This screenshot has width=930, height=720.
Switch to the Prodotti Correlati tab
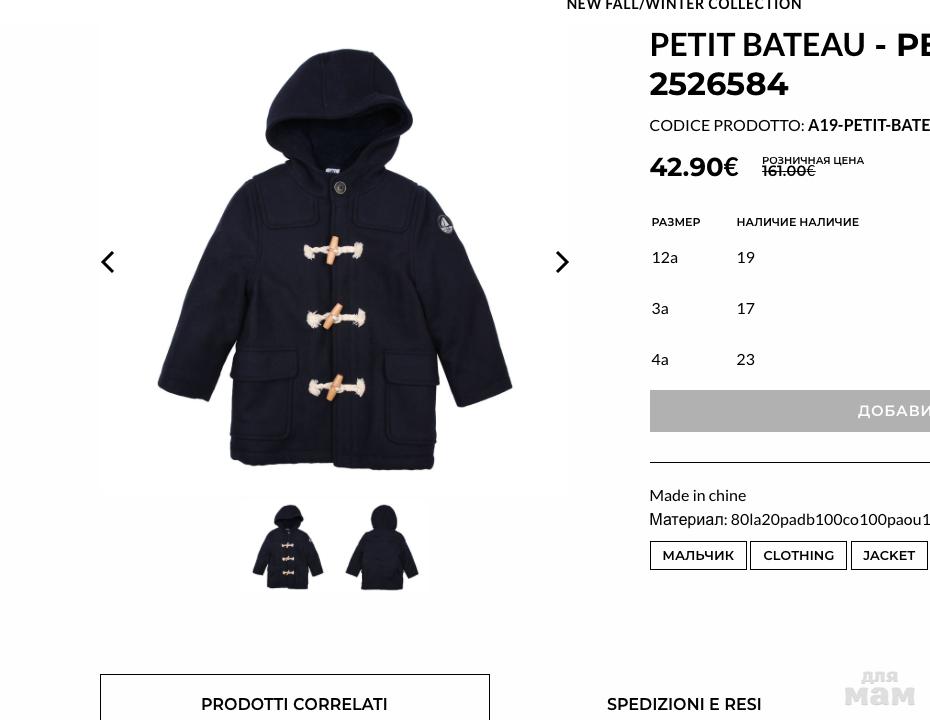pyautogui.click(x=294, y=704)
